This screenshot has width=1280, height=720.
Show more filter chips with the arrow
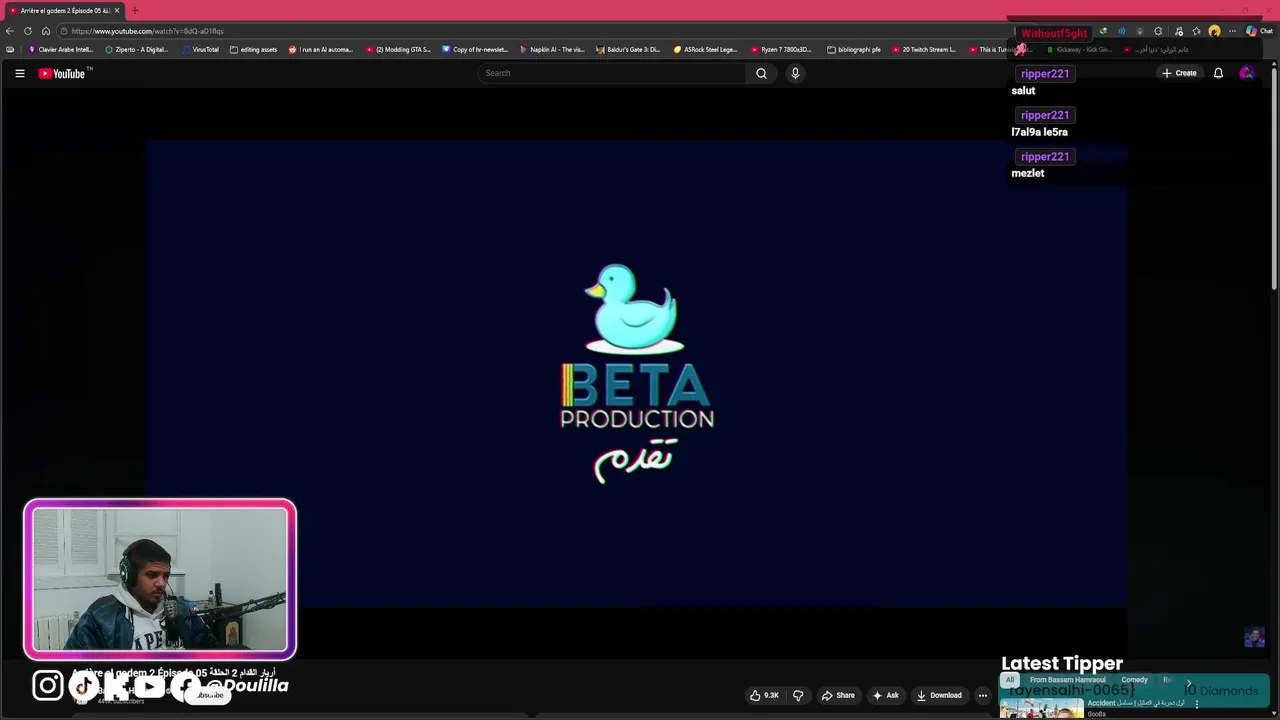pyautogui.click(x=1189, y=683)
